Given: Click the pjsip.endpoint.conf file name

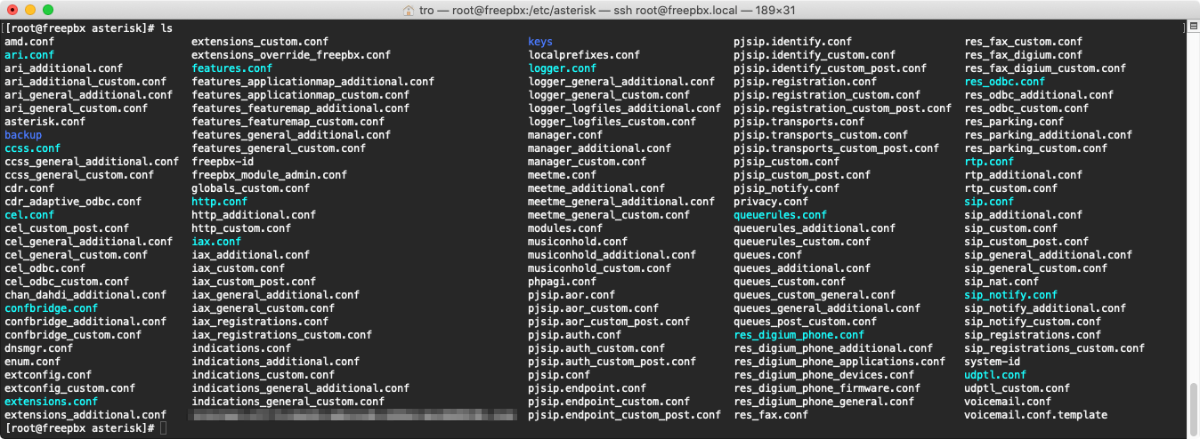Looking at the screenshot, I should [587, 388].
